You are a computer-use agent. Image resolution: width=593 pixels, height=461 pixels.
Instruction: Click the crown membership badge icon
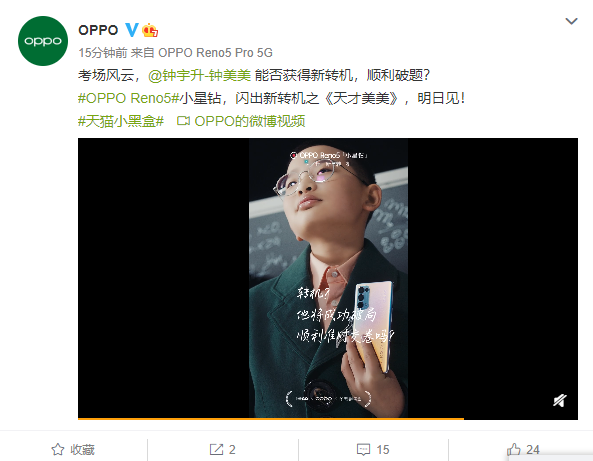coord(150,30)
